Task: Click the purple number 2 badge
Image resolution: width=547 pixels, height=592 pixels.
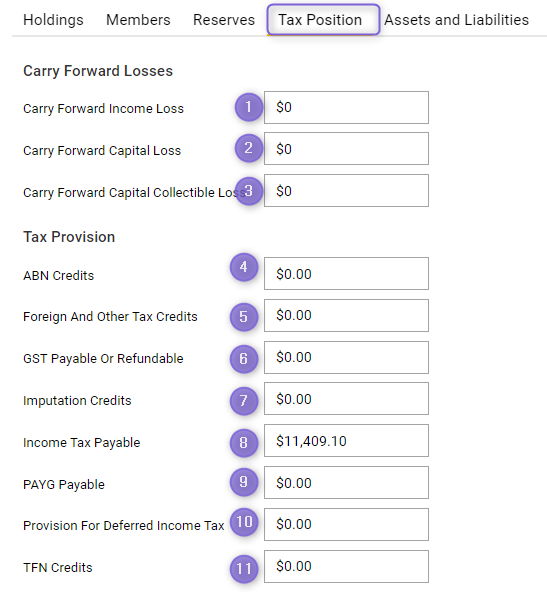Action: (248, 148)
